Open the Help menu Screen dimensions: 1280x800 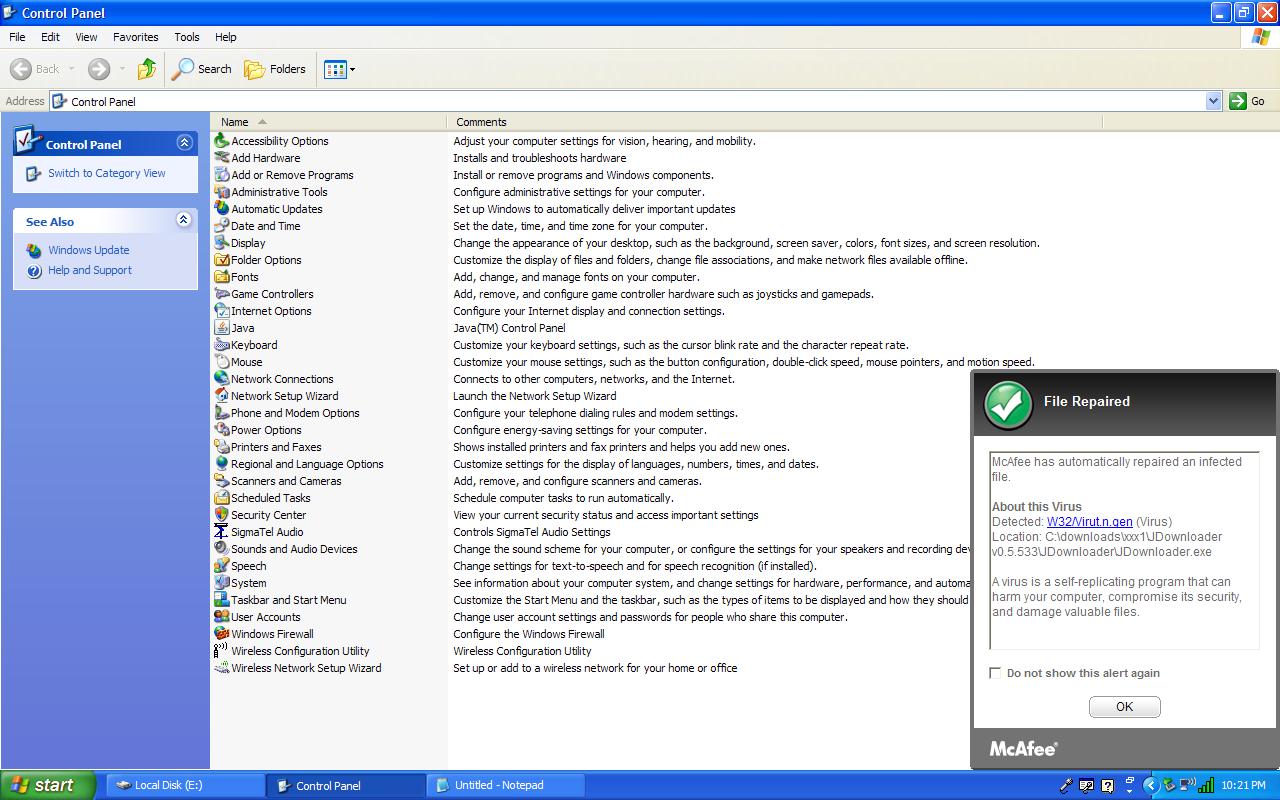[x=226, y=37]
